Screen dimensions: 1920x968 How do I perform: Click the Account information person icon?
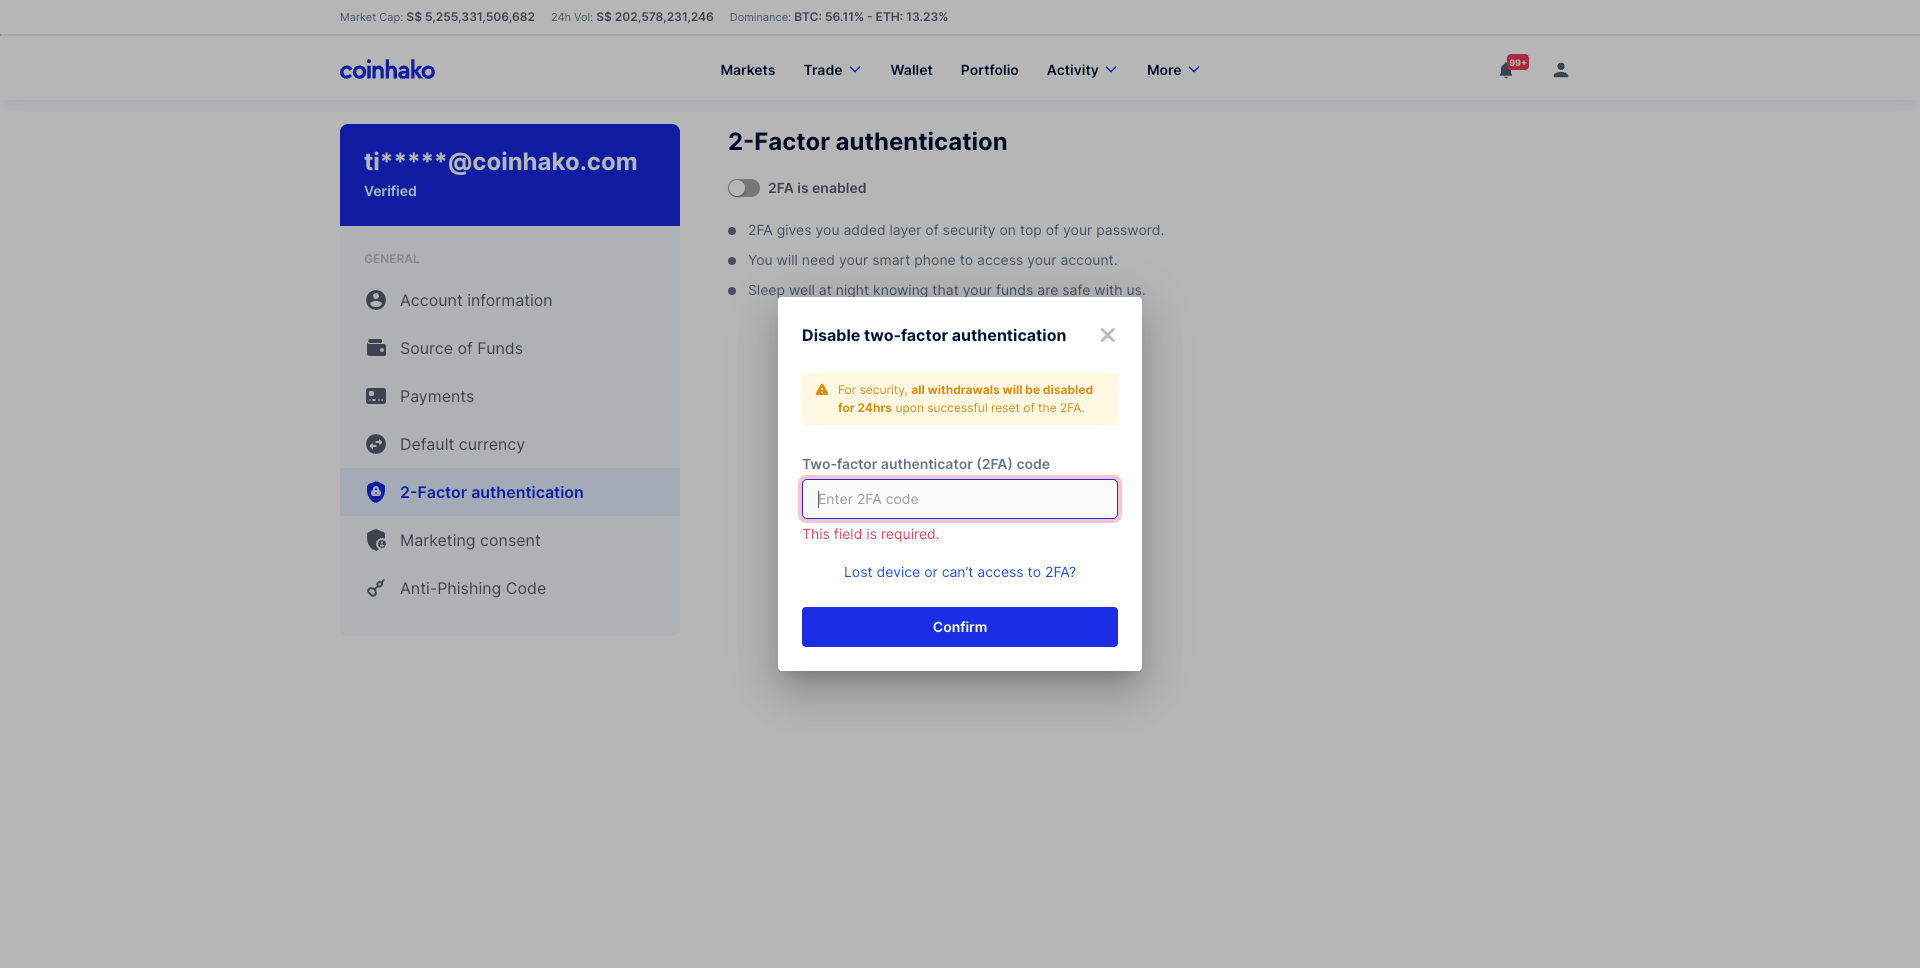(376, 300)
